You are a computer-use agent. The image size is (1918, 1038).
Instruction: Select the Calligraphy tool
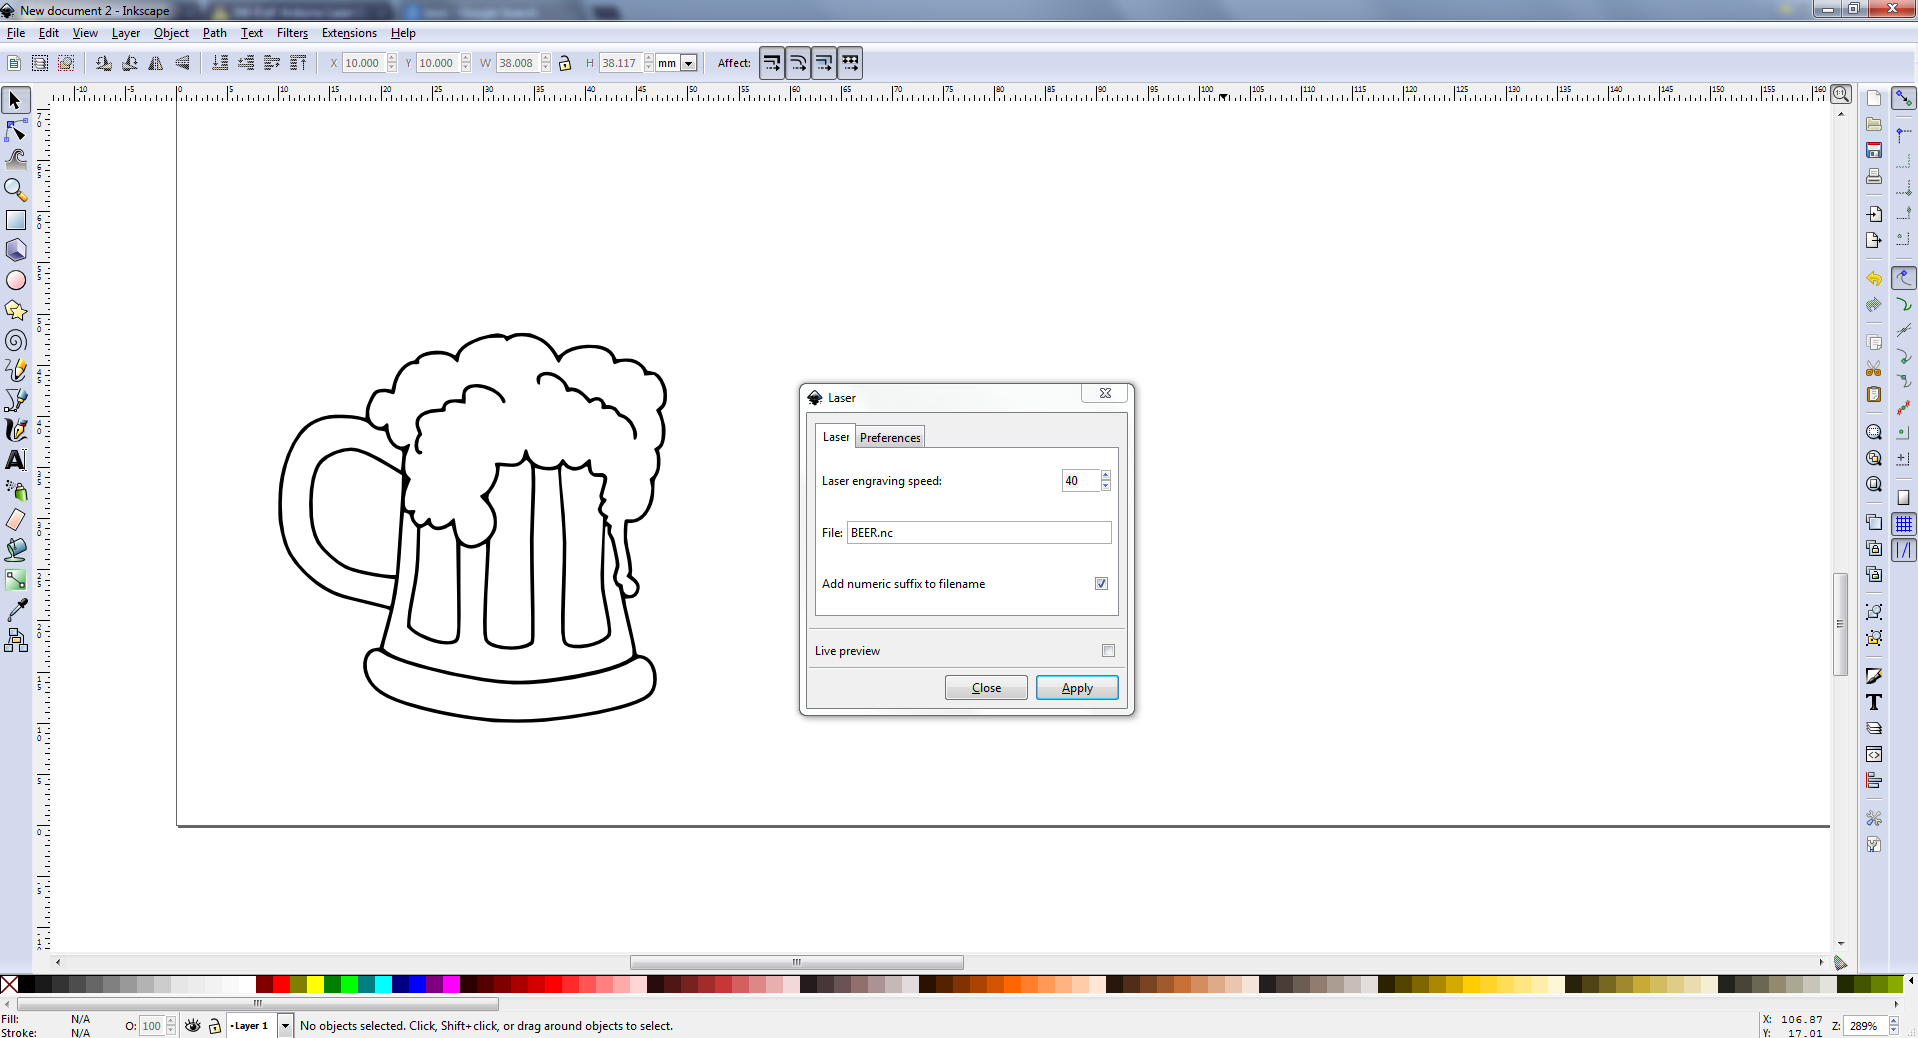[x=16, y=430]
